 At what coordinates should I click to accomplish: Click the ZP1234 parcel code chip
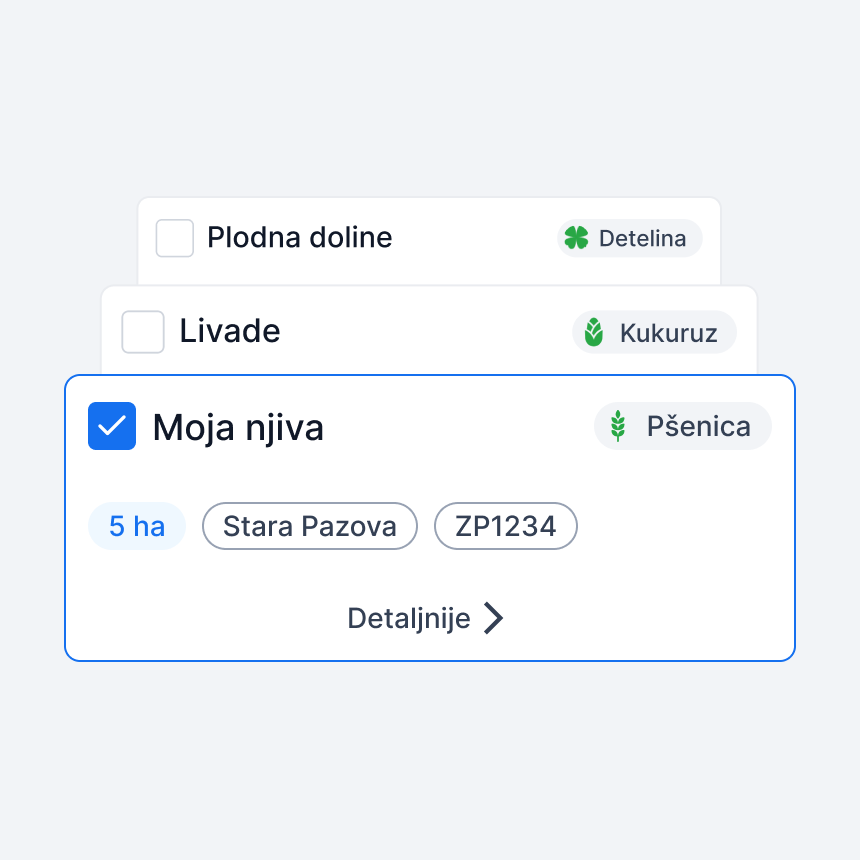[506, 526]
